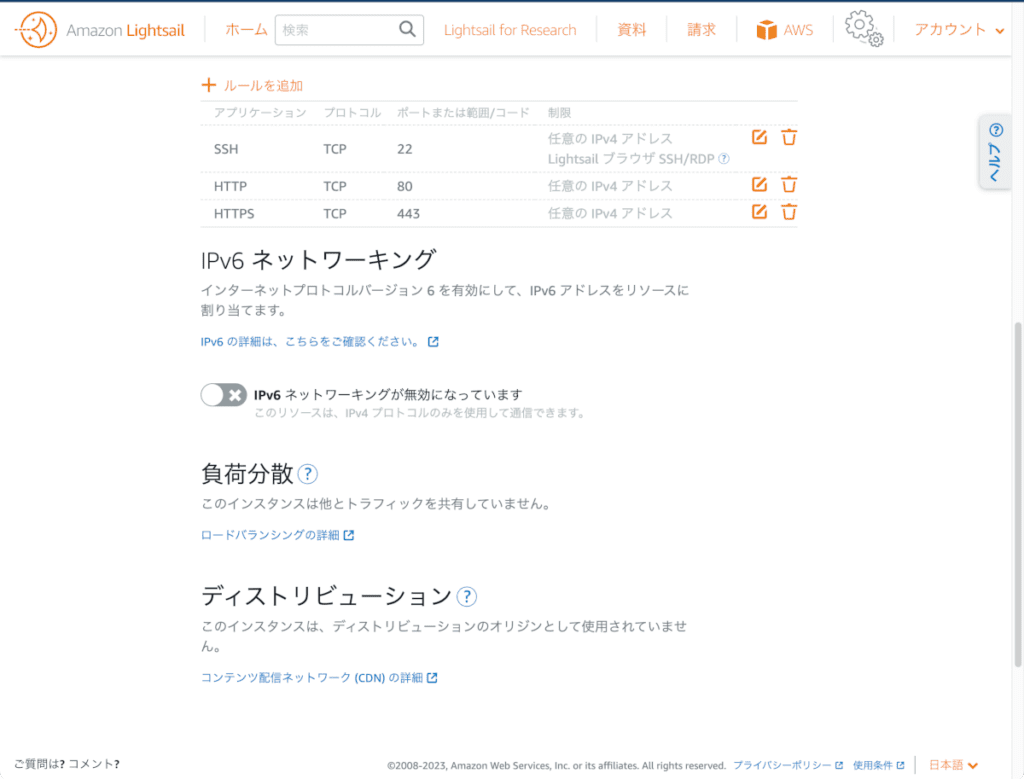Toggle the IPv6 networking switch

click(x=223, y=395)
